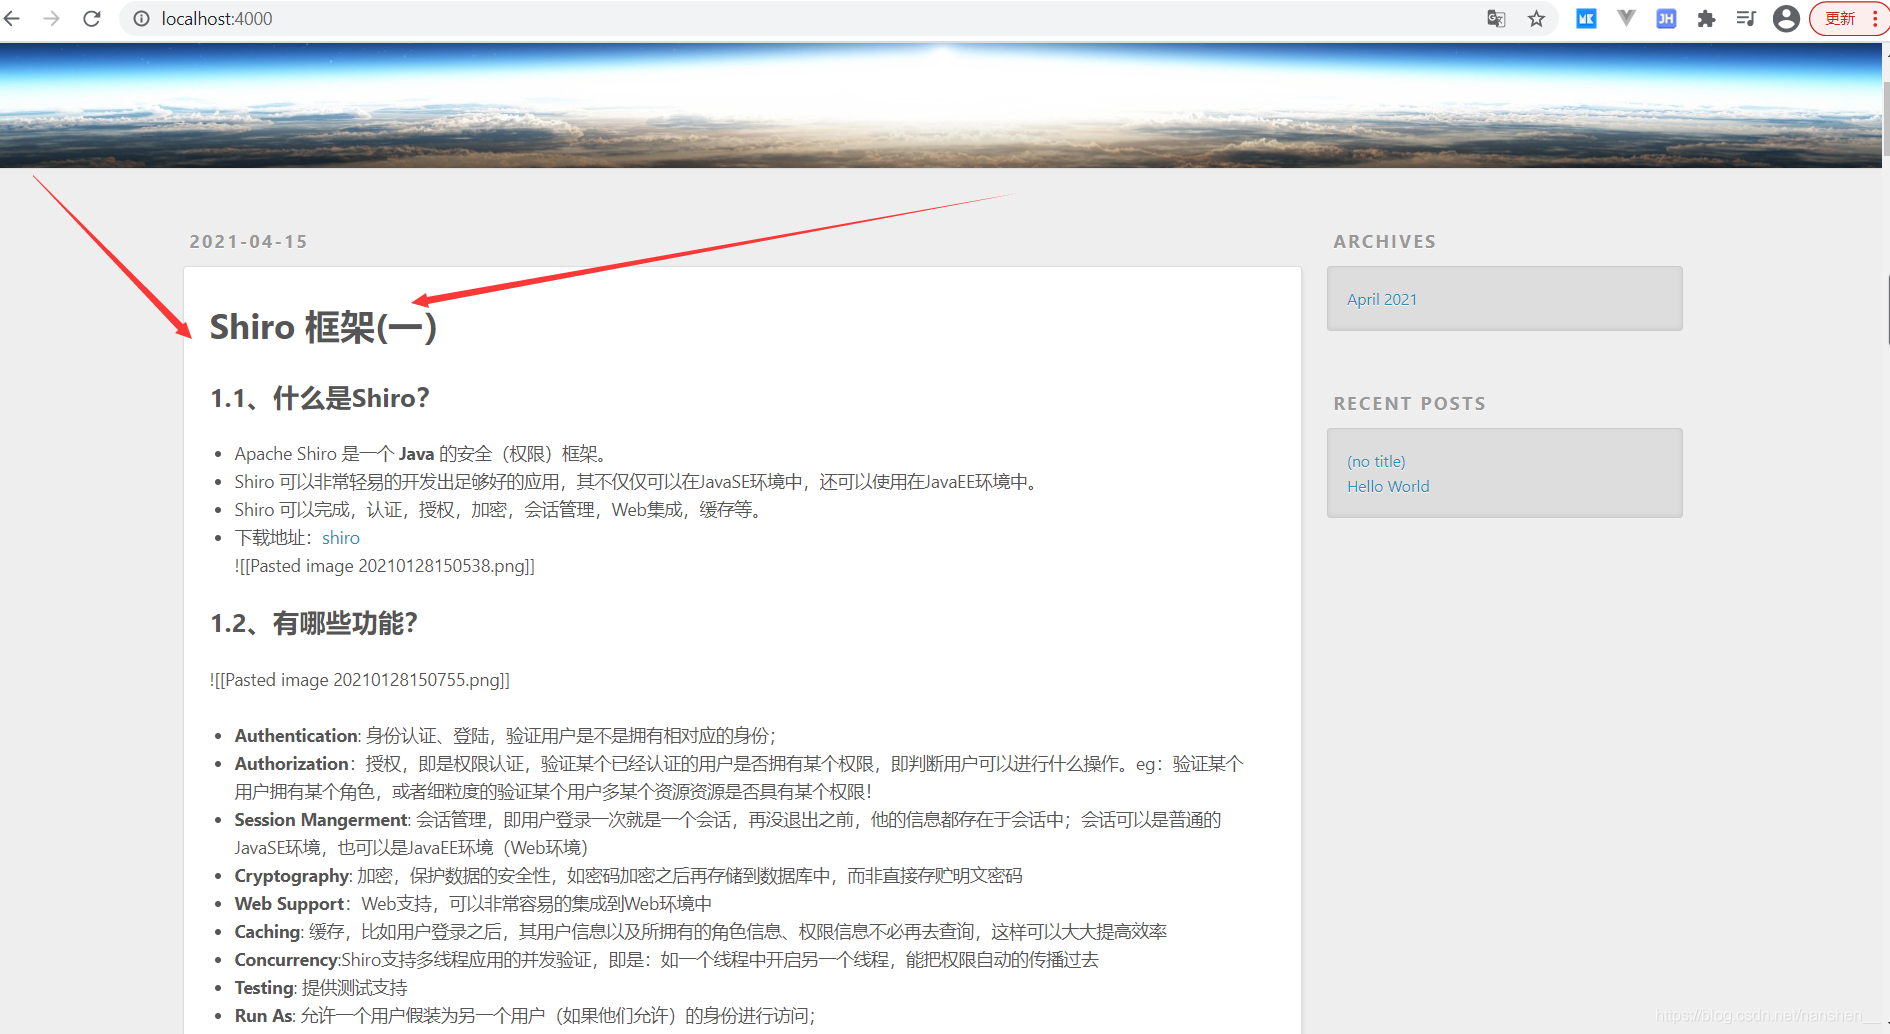The width and height of the screenshot is (1890, 1034).
Task: Click the 2021-04-15 post date
Action: pos(249,242)
